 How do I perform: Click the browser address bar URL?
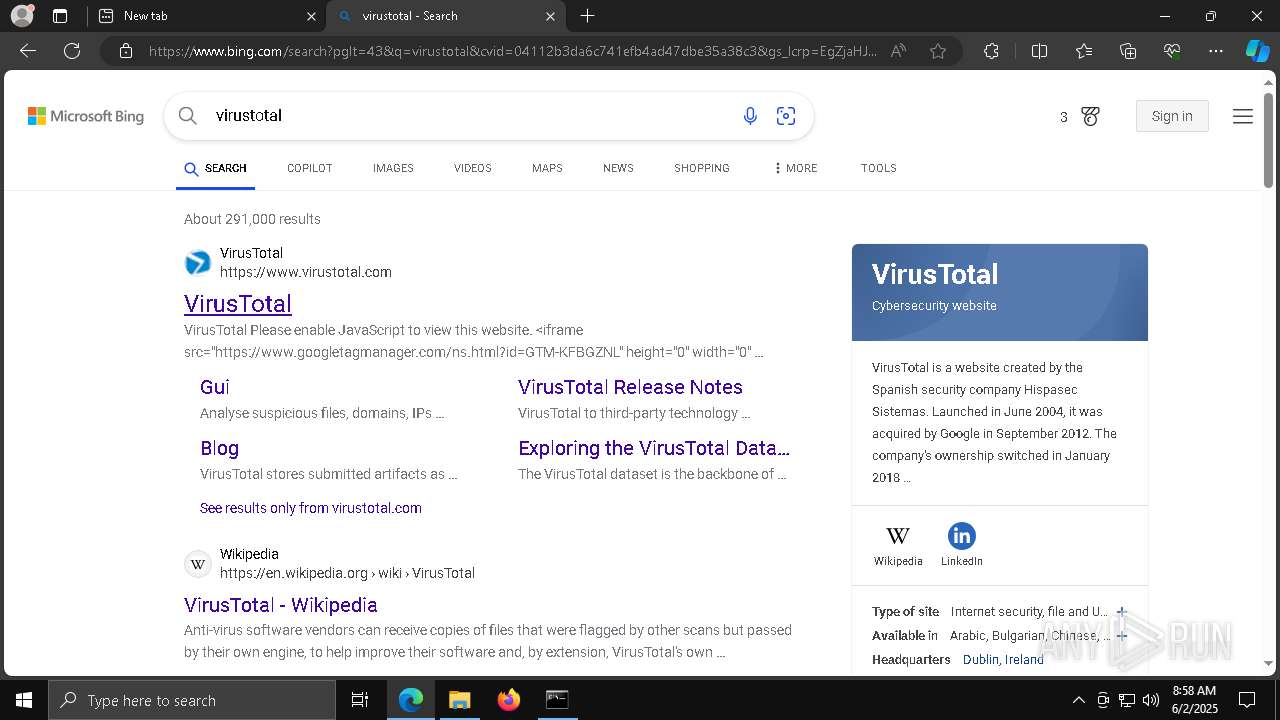[x=513, y=51]
